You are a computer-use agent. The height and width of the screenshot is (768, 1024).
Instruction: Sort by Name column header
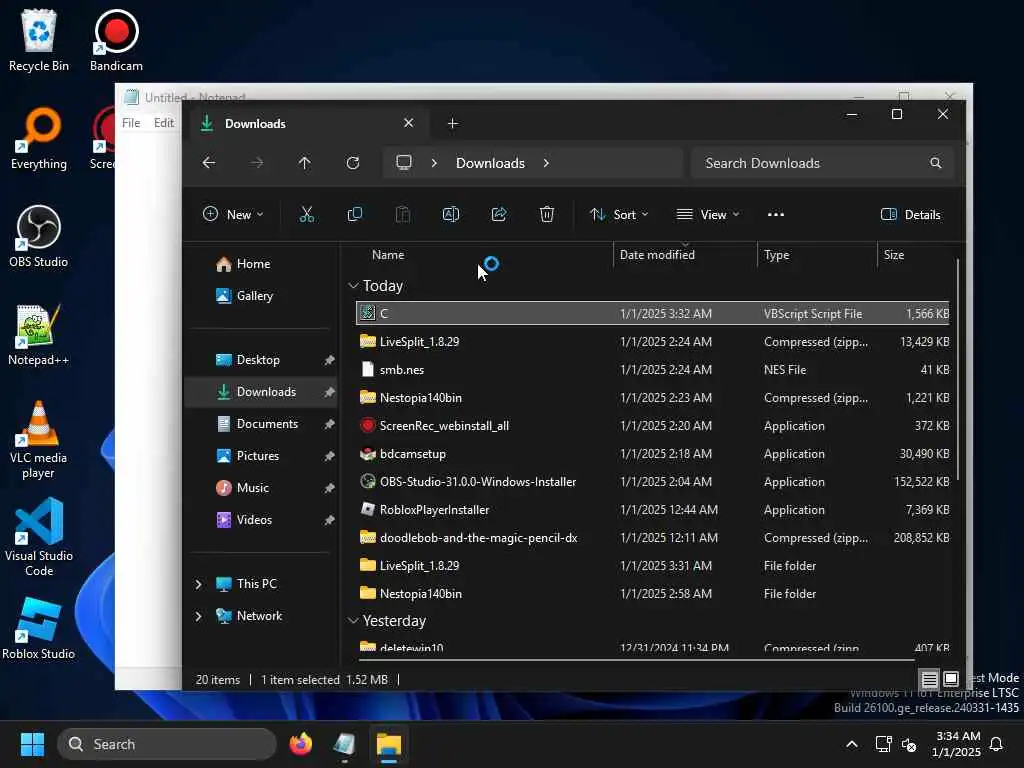(482, 255)
